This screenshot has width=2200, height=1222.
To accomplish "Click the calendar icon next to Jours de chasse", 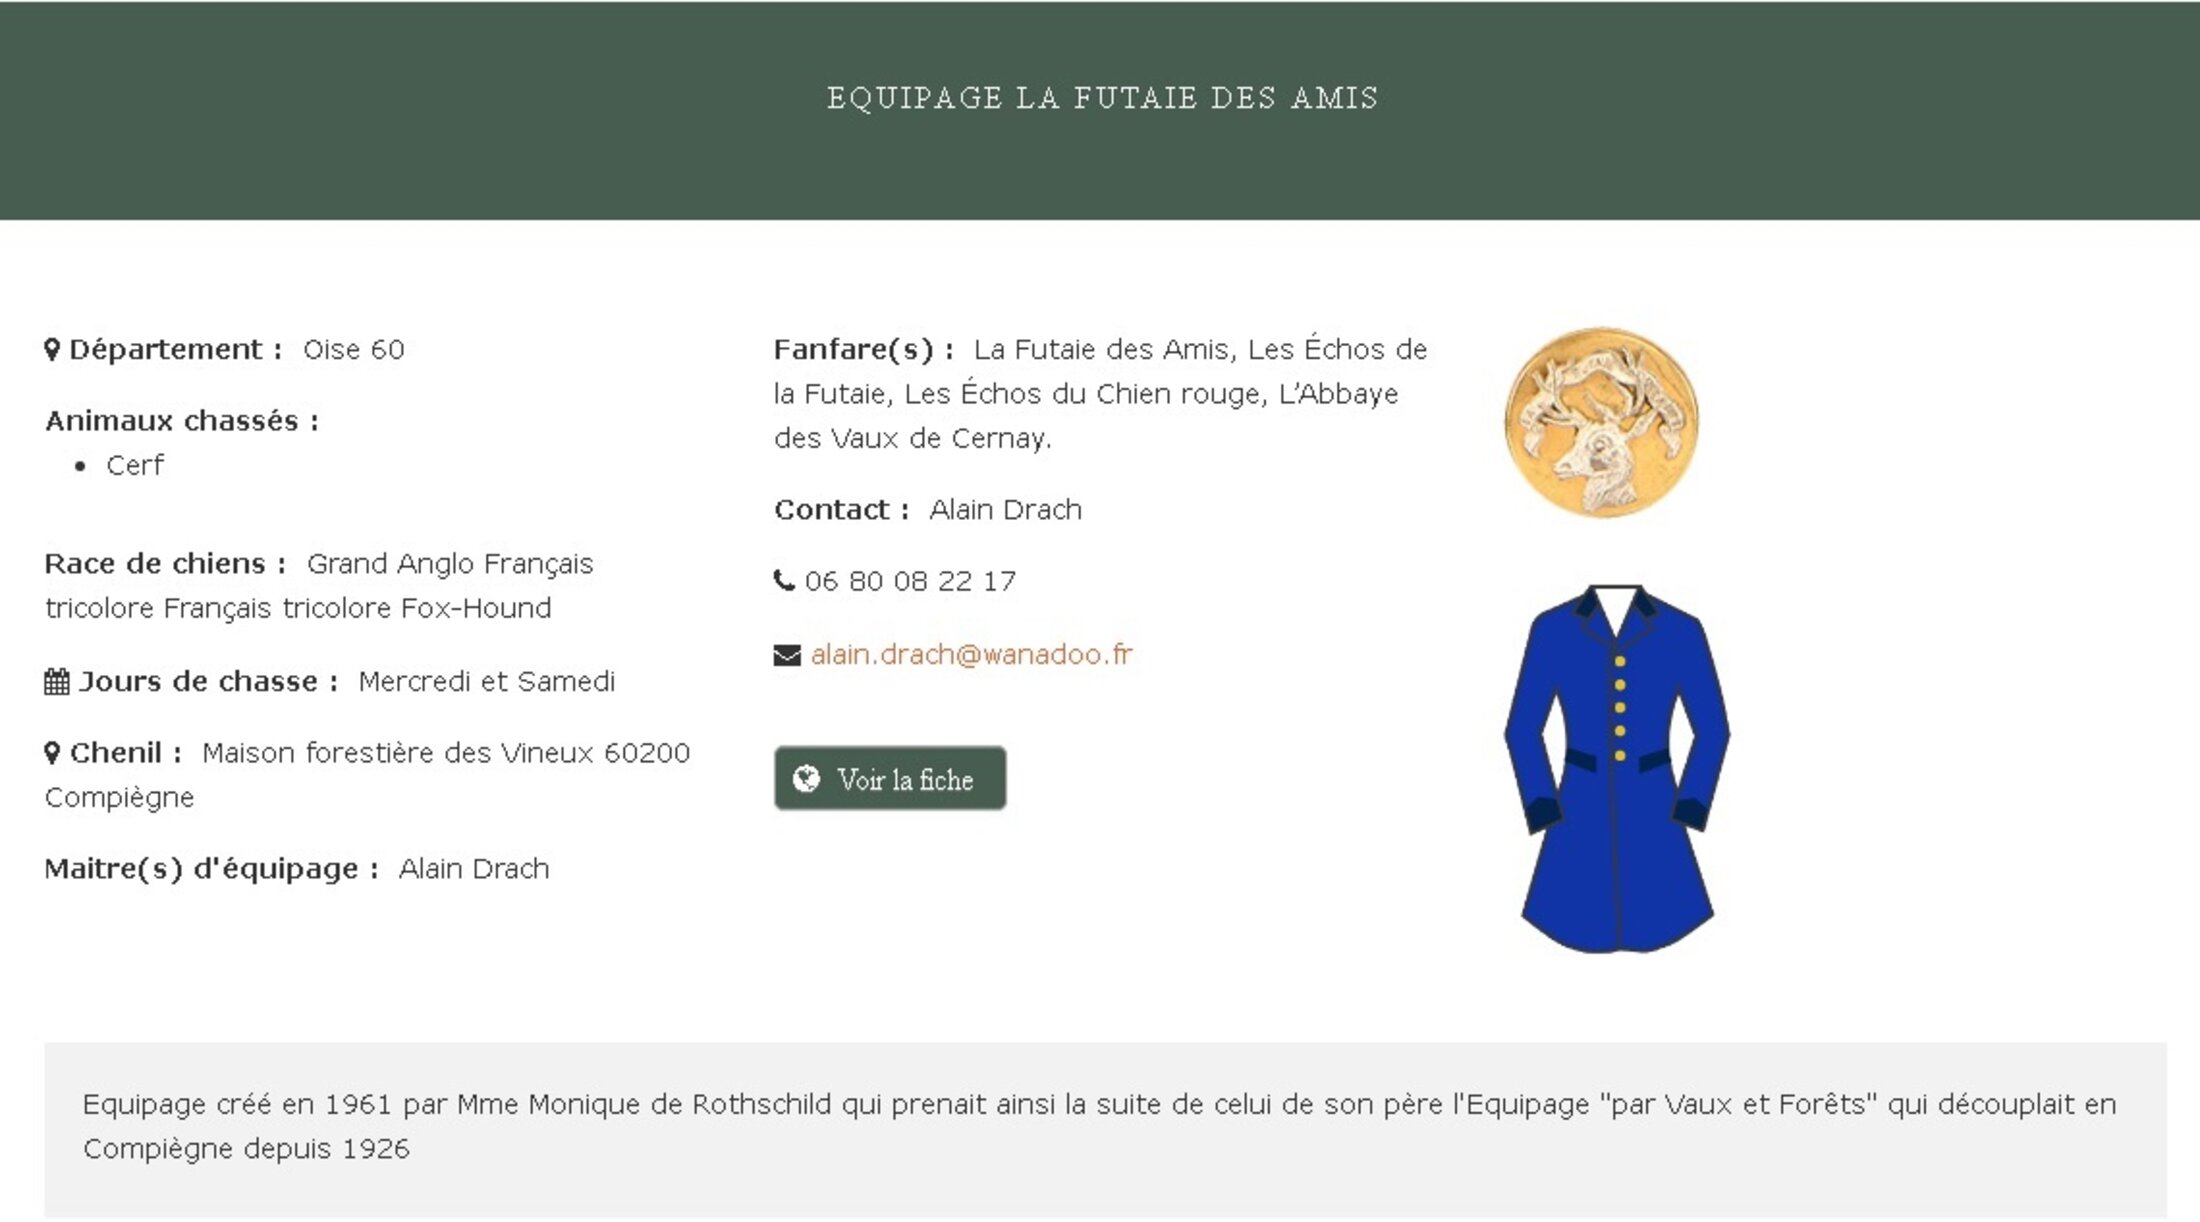I will click(x=57, y=682).
